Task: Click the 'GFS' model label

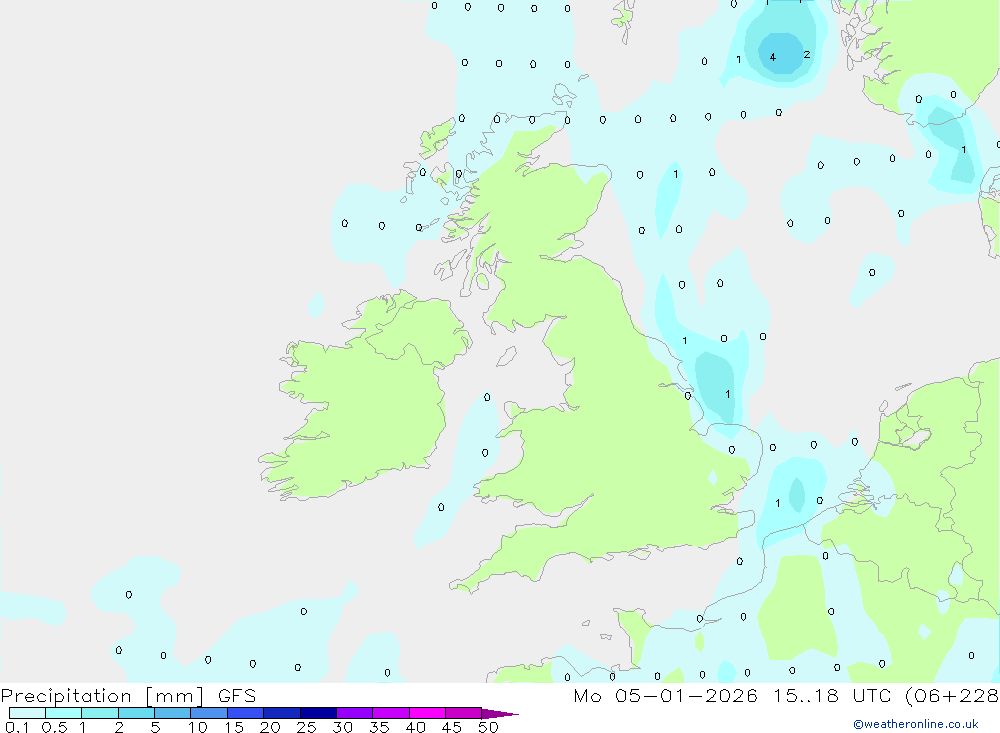Action: tap(237, 696)
